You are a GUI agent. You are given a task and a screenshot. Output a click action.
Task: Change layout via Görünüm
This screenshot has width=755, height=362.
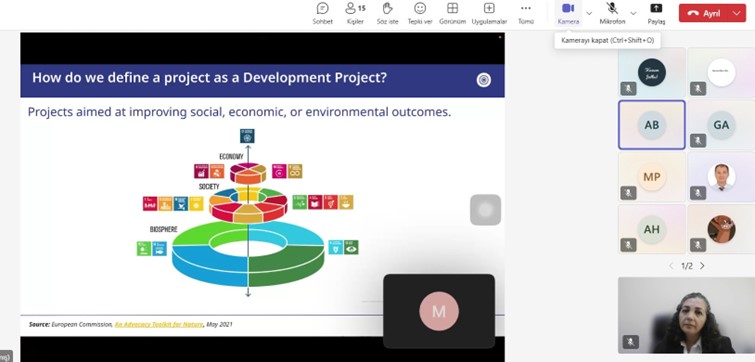pyautogui.click(x=452, y=13)
